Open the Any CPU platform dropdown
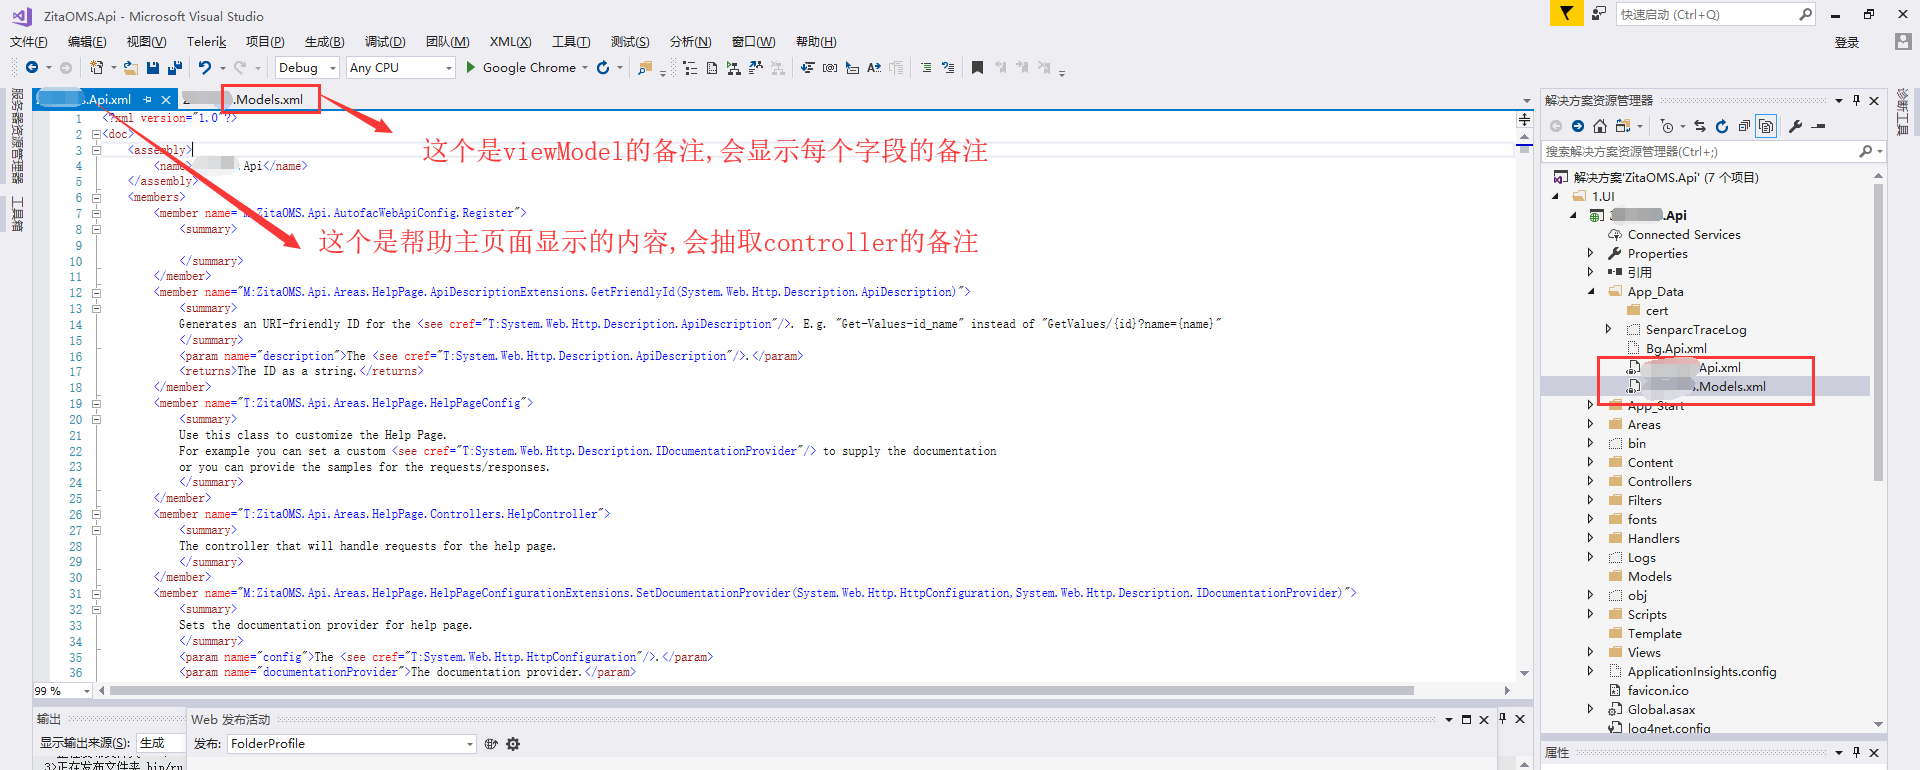Image resolution: width=1920 pixels, height=770 pixels. pos(401,67)
